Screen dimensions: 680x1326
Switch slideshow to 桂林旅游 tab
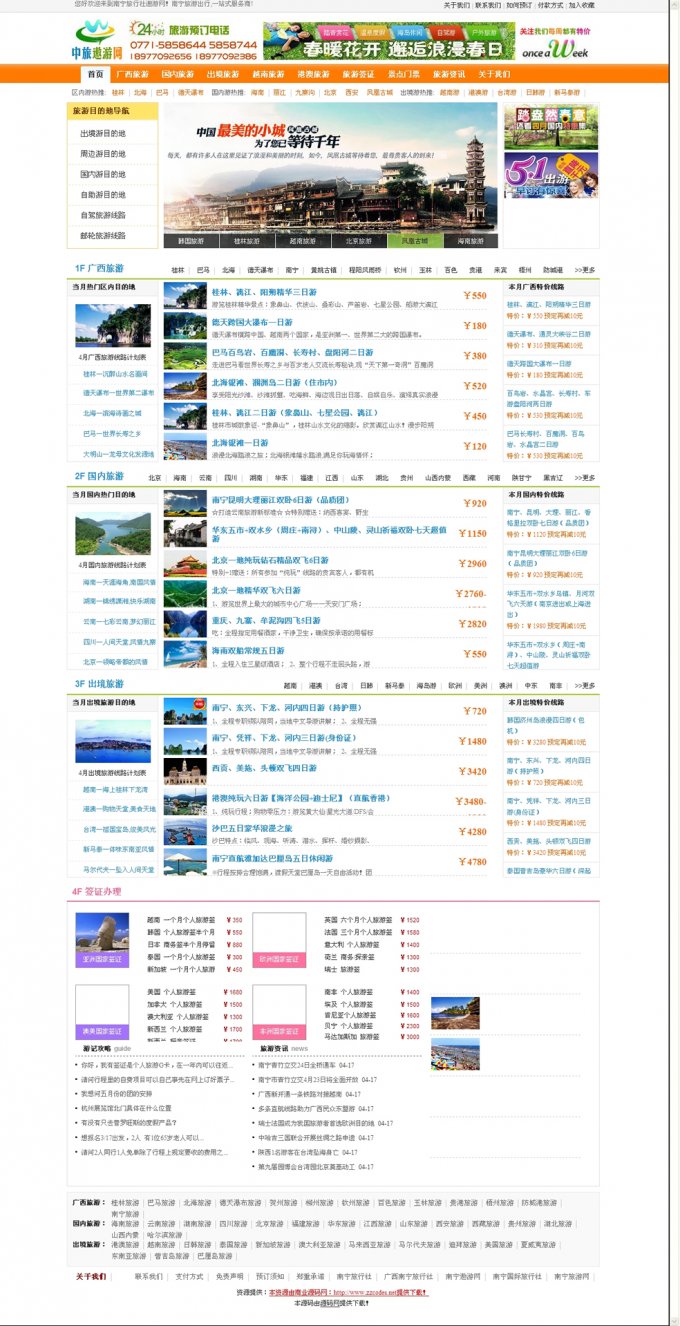(247, 241)
